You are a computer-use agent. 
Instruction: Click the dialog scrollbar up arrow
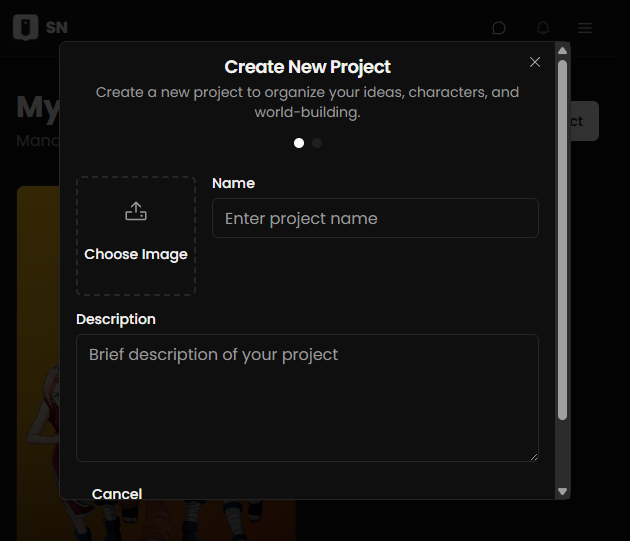(x=562, y=51)
